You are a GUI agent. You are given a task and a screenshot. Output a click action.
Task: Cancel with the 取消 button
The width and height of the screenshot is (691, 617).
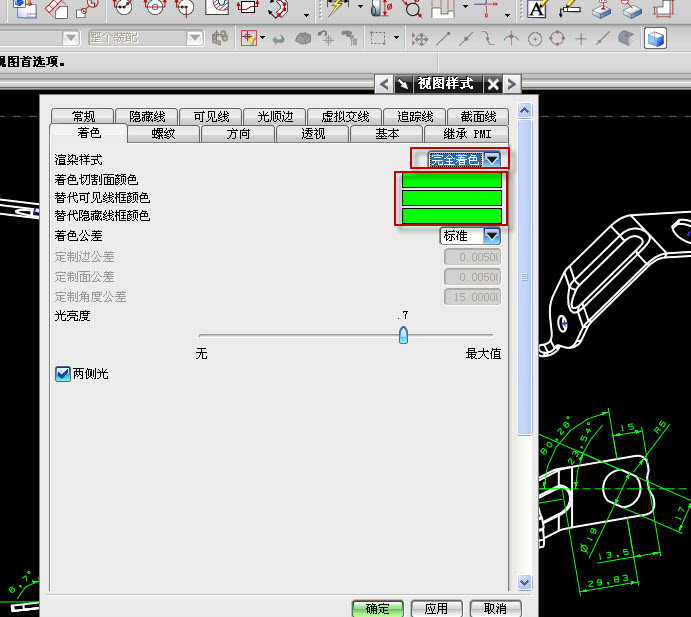point(495,609)
